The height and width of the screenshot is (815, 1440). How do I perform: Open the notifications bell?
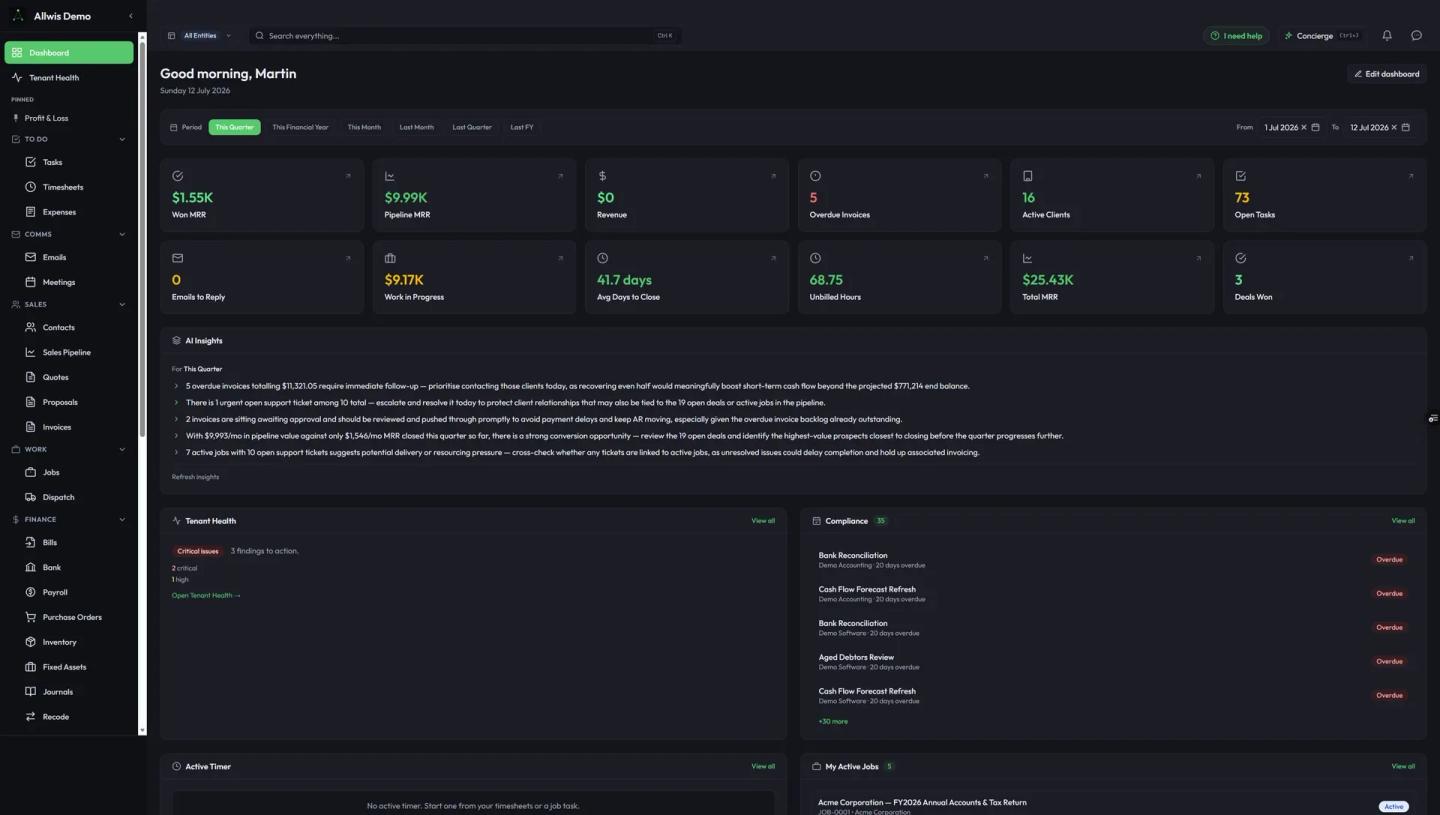point(1387,35)
